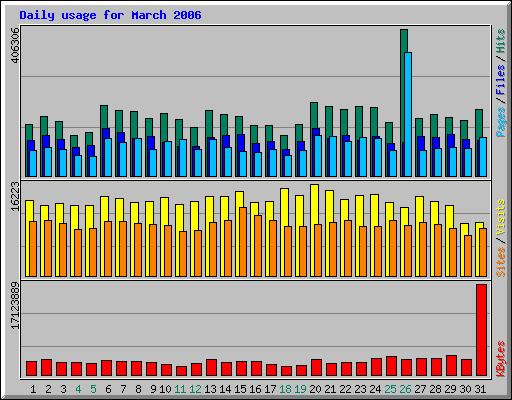
Task: Select the yellow "Visits" legend label
Action: tap(501, 217)
